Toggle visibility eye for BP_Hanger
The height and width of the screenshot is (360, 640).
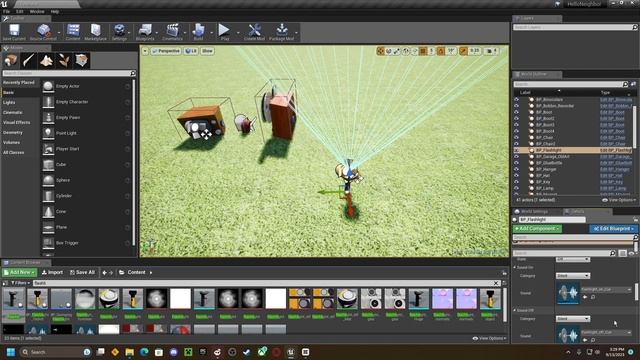[516, 169]
